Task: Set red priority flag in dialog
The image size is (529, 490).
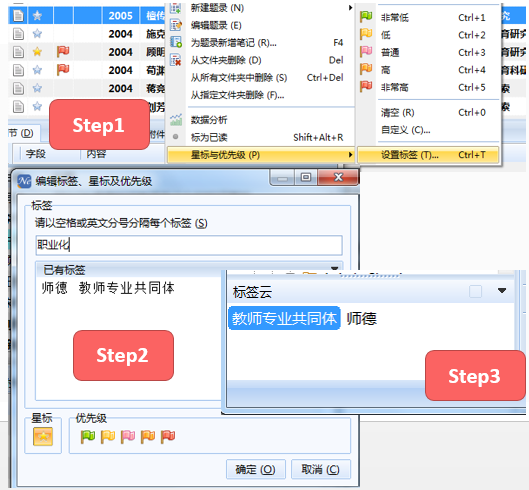Action: tap(168, 436)
